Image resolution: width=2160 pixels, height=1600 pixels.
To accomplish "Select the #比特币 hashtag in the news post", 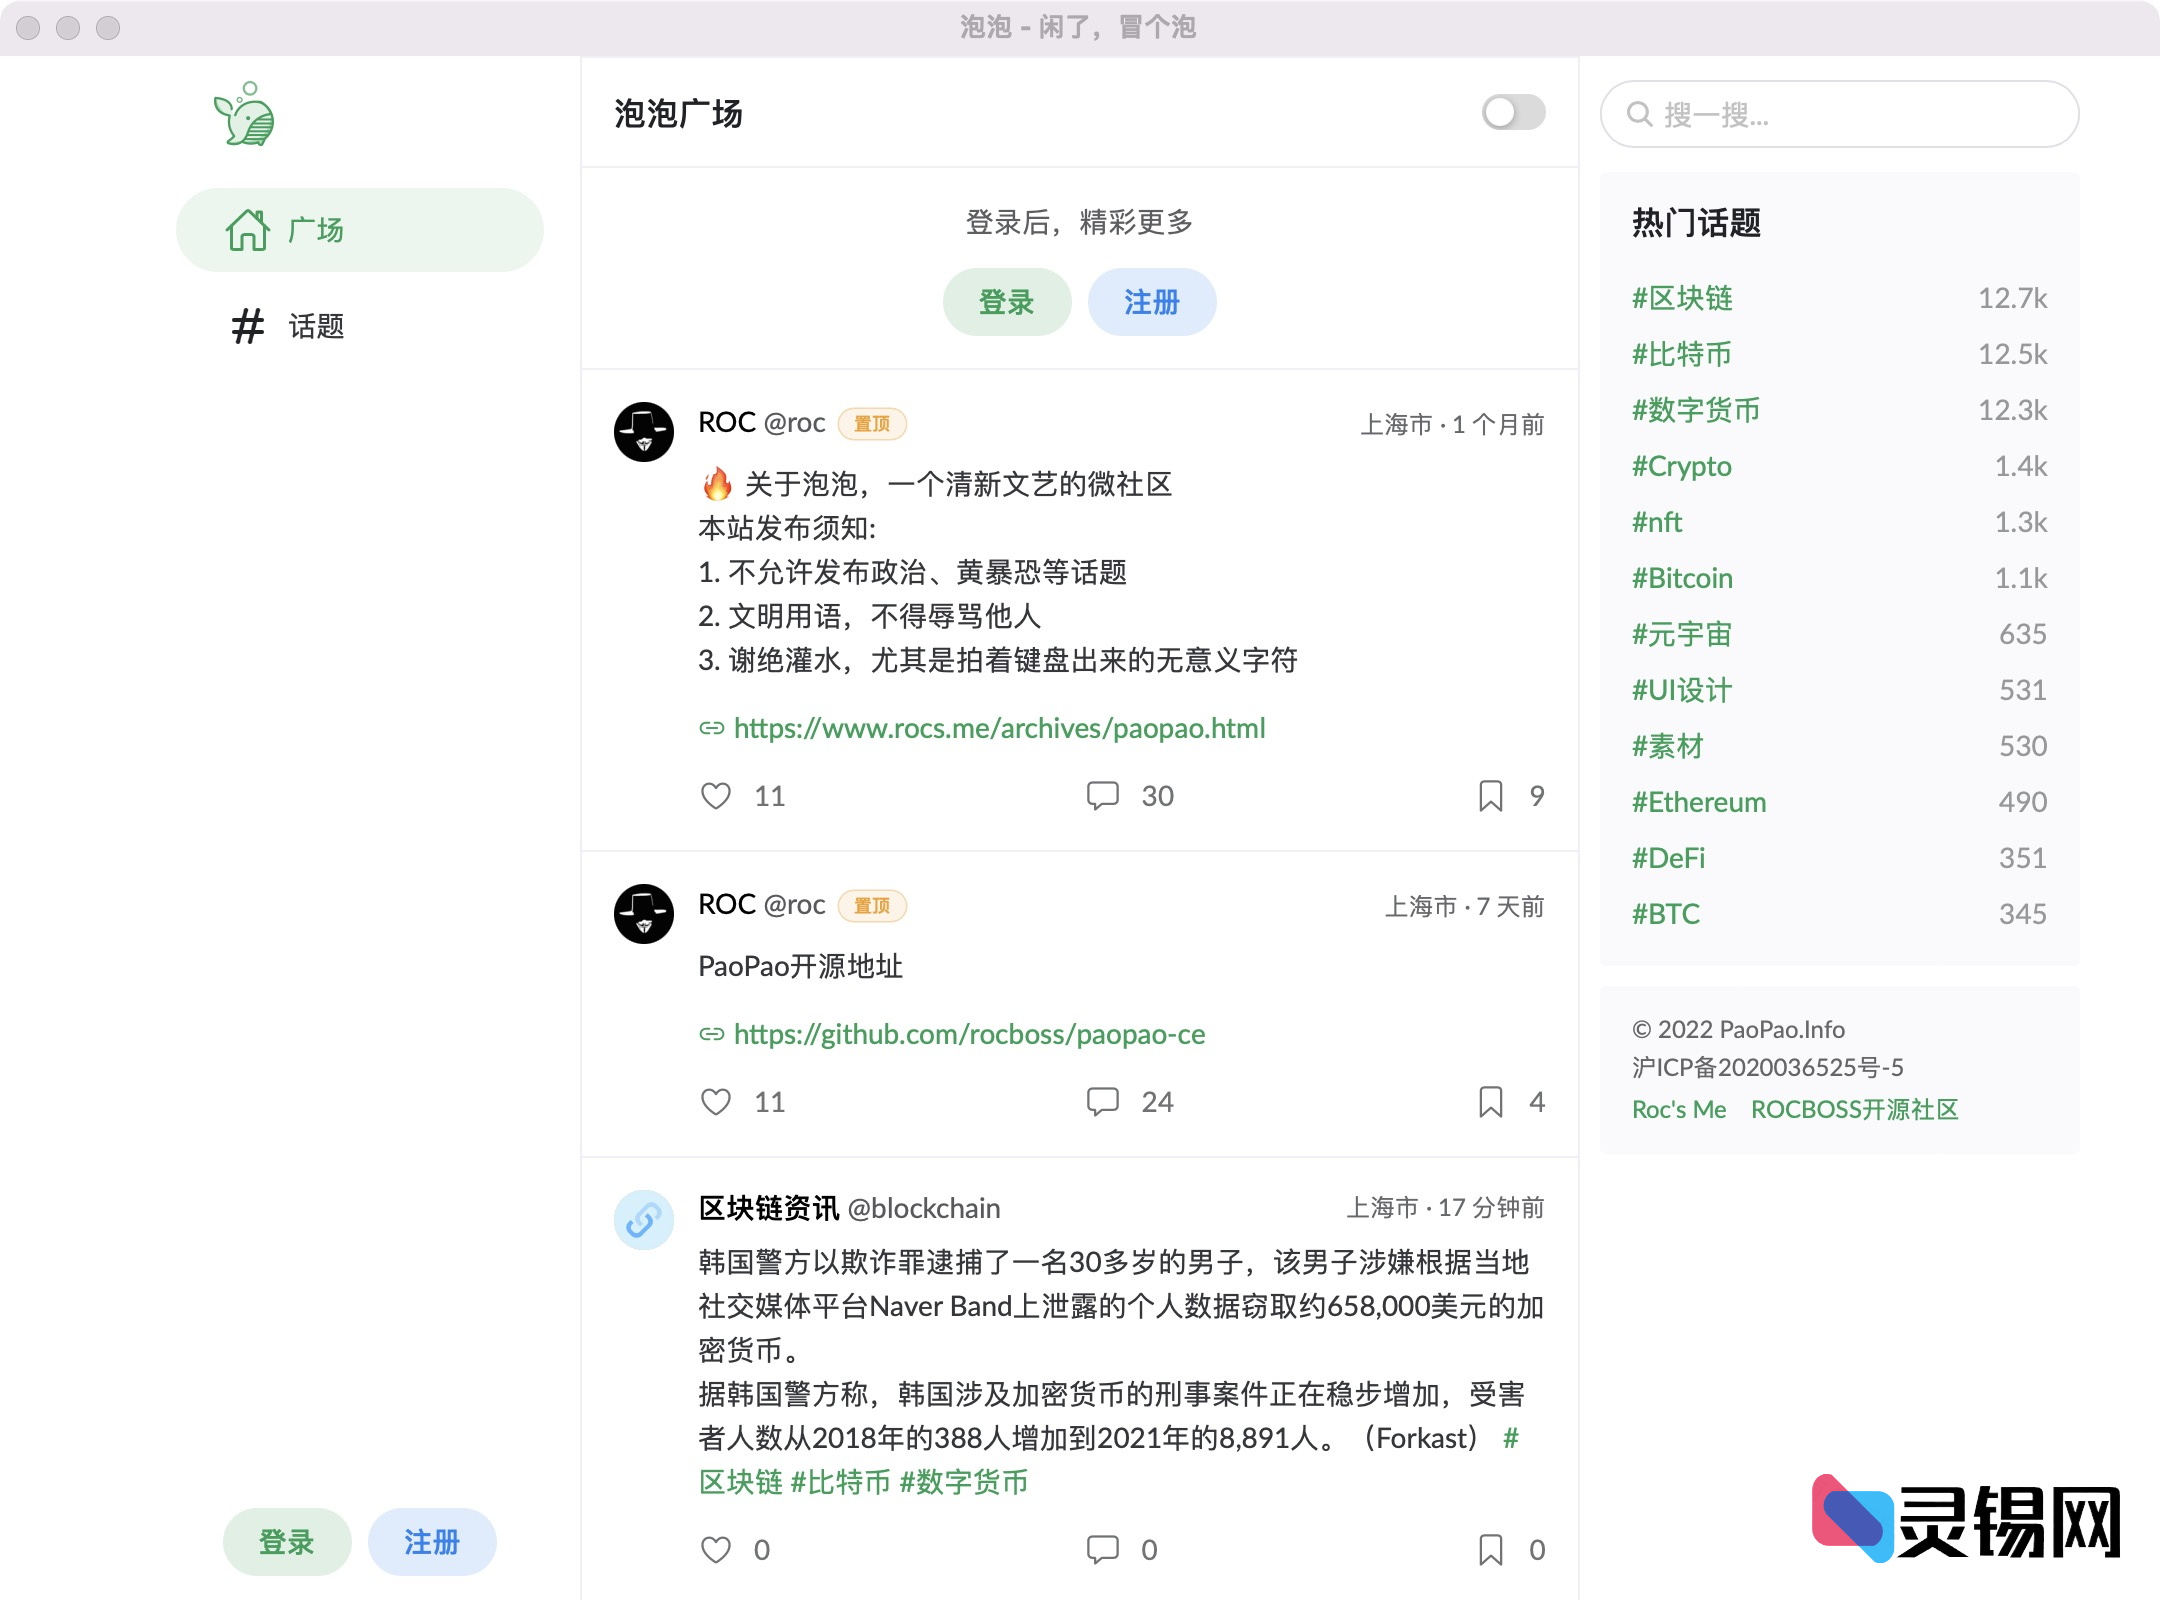I will click(x=841, y=1483).
